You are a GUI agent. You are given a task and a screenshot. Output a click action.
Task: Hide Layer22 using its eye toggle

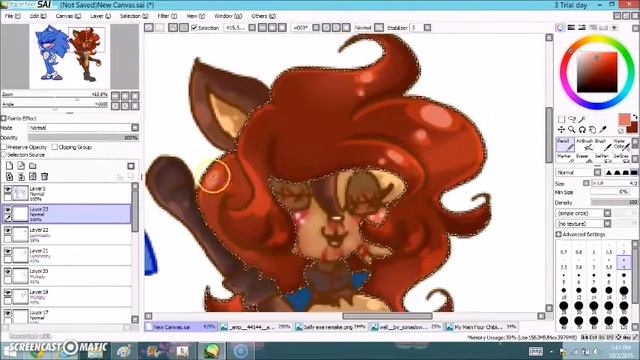(x=8, y=231)
